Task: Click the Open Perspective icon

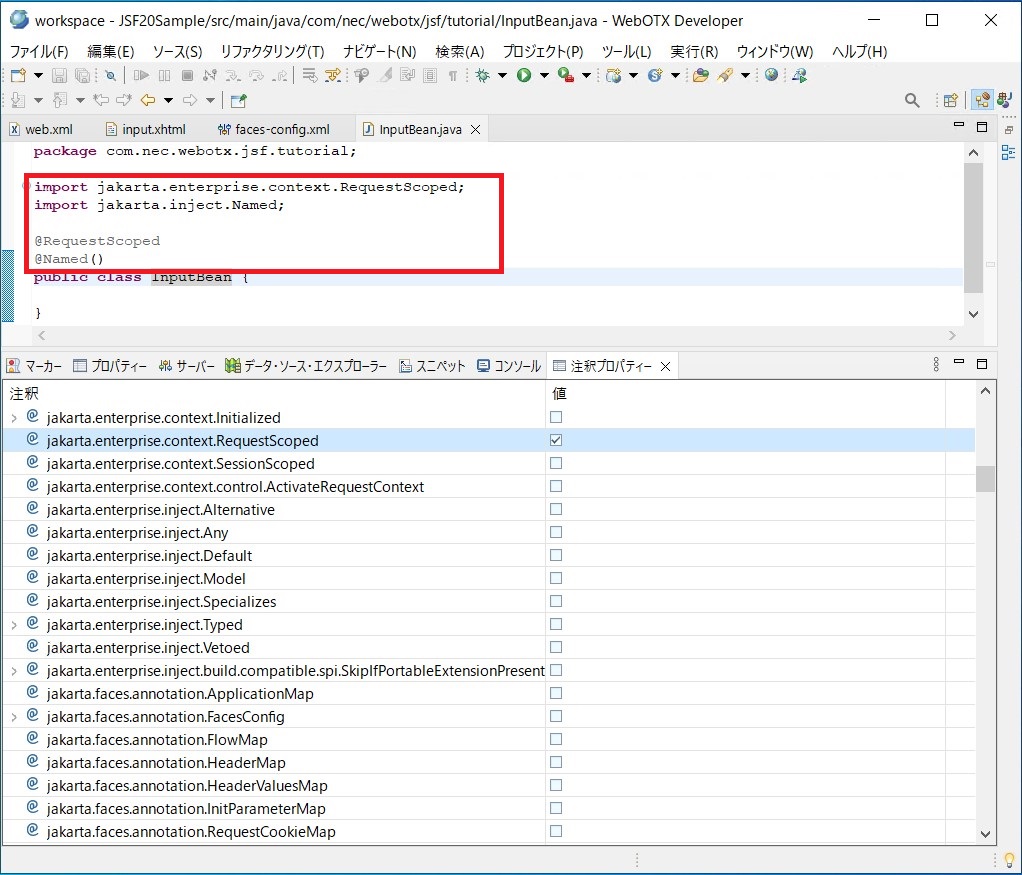Action: click(950, 100)
